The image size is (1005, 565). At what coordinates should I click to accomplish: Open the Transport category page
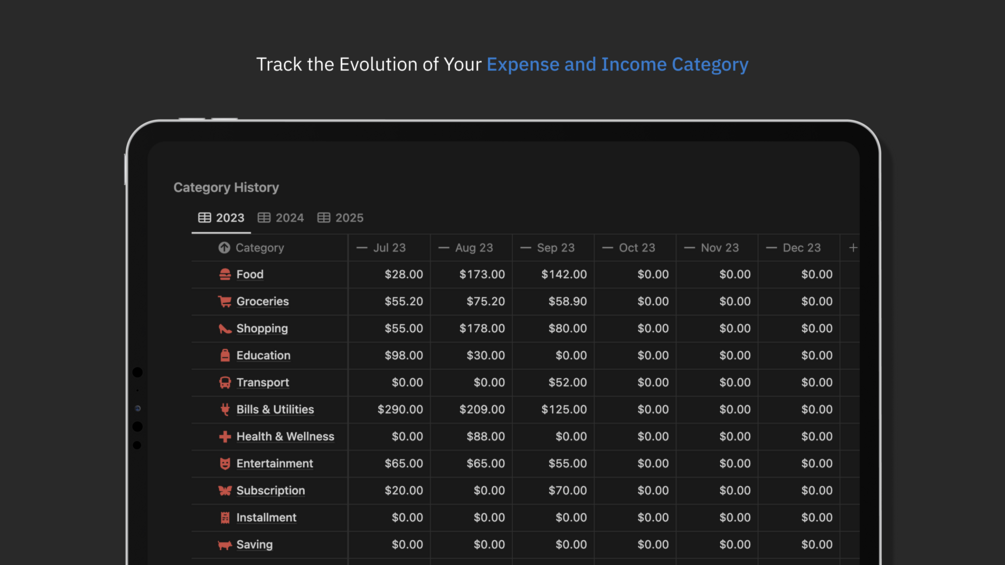(x=263, y=382)
